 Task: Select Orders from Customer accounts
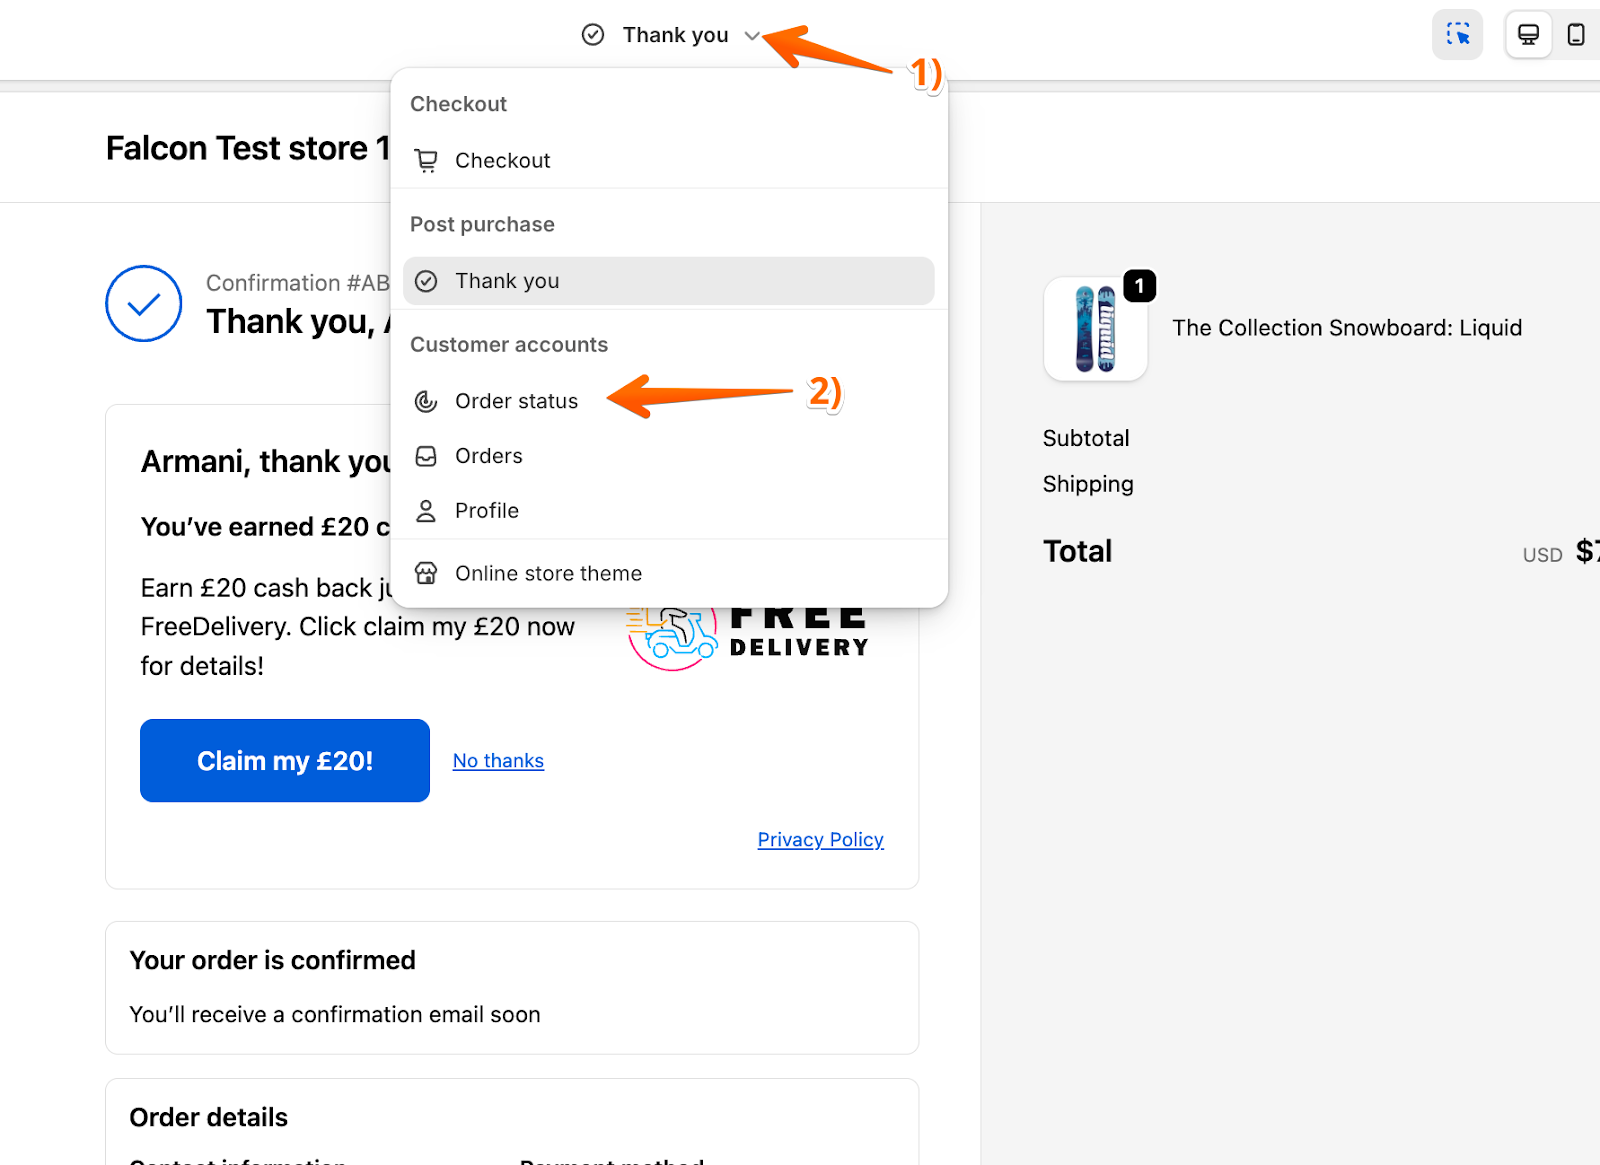pyautogui.click(x=488, y=456)
